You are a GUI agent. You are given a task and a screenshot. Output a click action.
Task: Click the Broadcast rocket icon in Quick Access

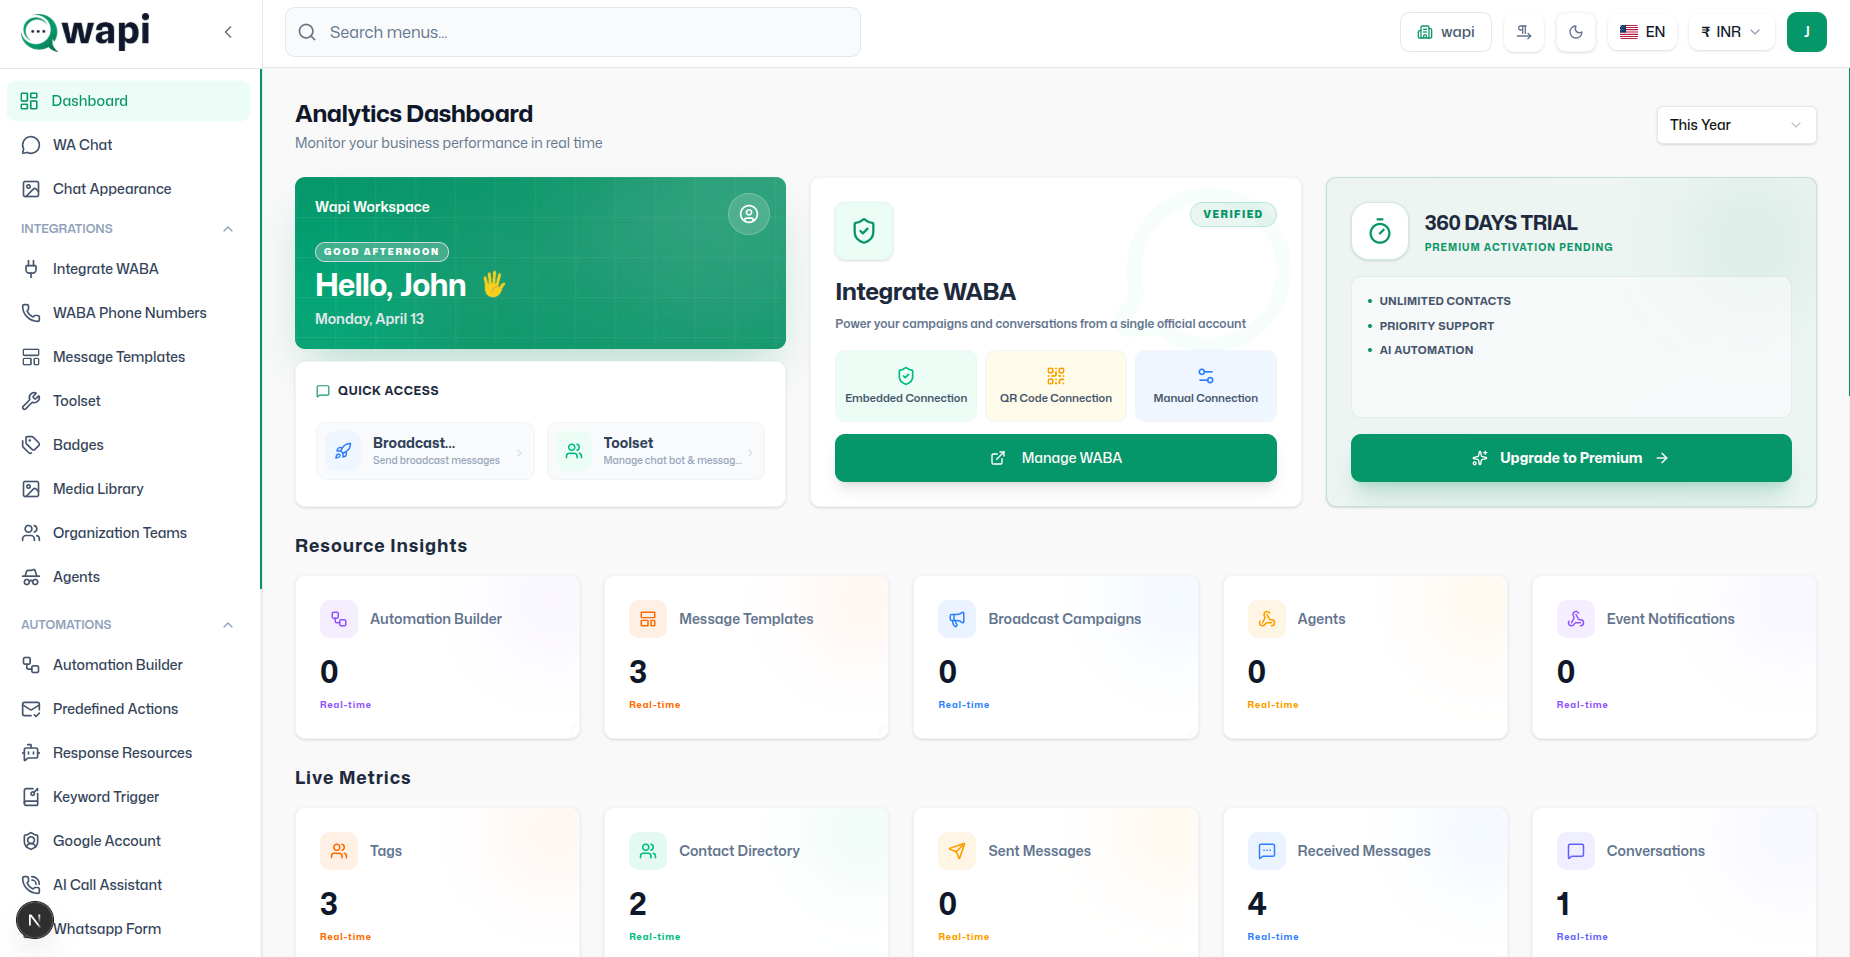tap(343, 451)
